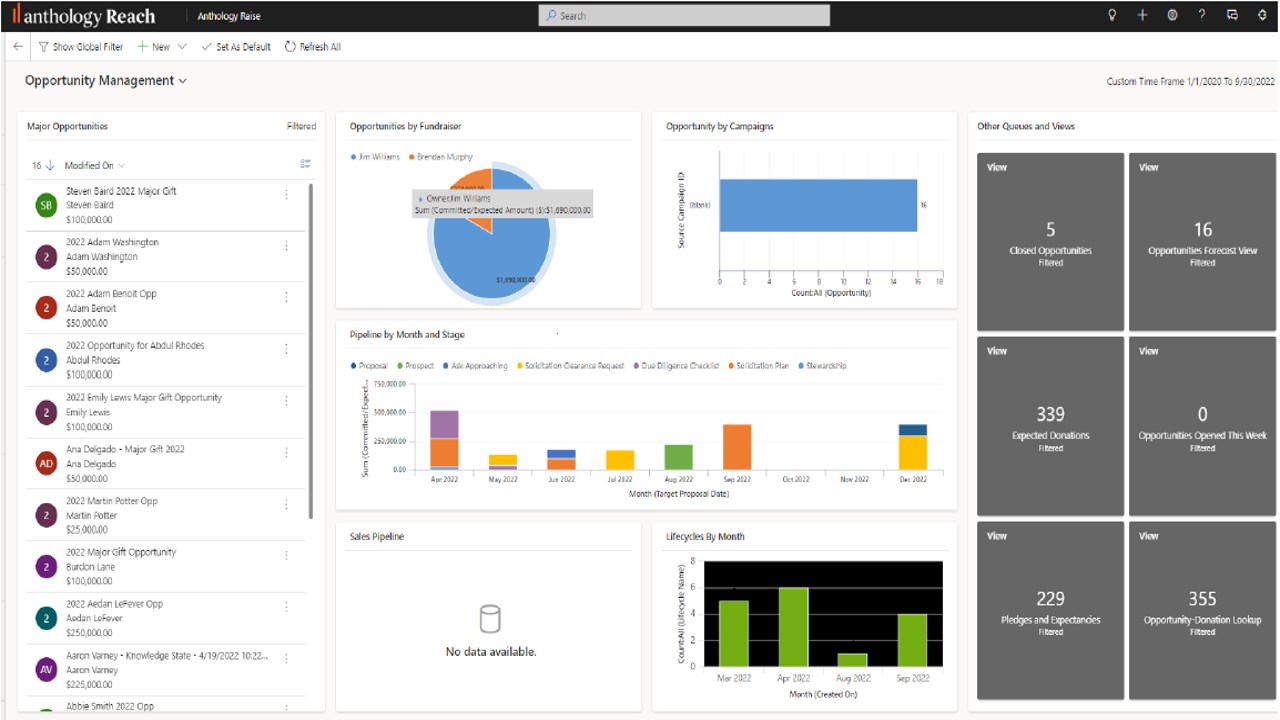Expand the New button dropdown chevron
Viewport: 1280px width, 720px height.
click(x=181, y=47)
